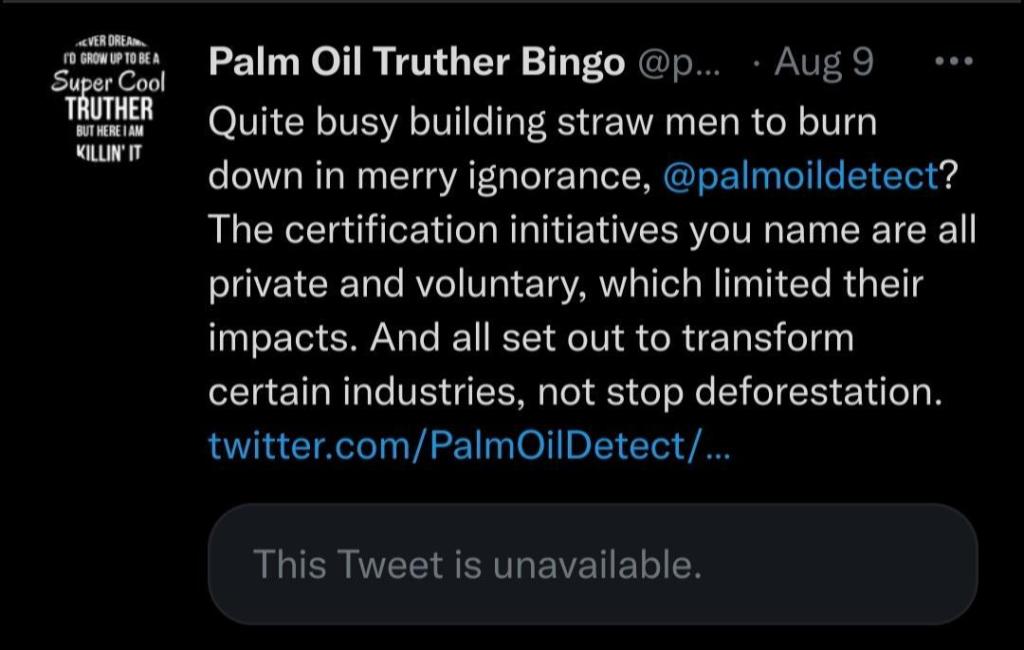The width and height of the screenshot is (1024, 650).
Task: Open the Palm Oil Truther Bingo avatar
Action: pyautogui.click(x=107, y=102)
